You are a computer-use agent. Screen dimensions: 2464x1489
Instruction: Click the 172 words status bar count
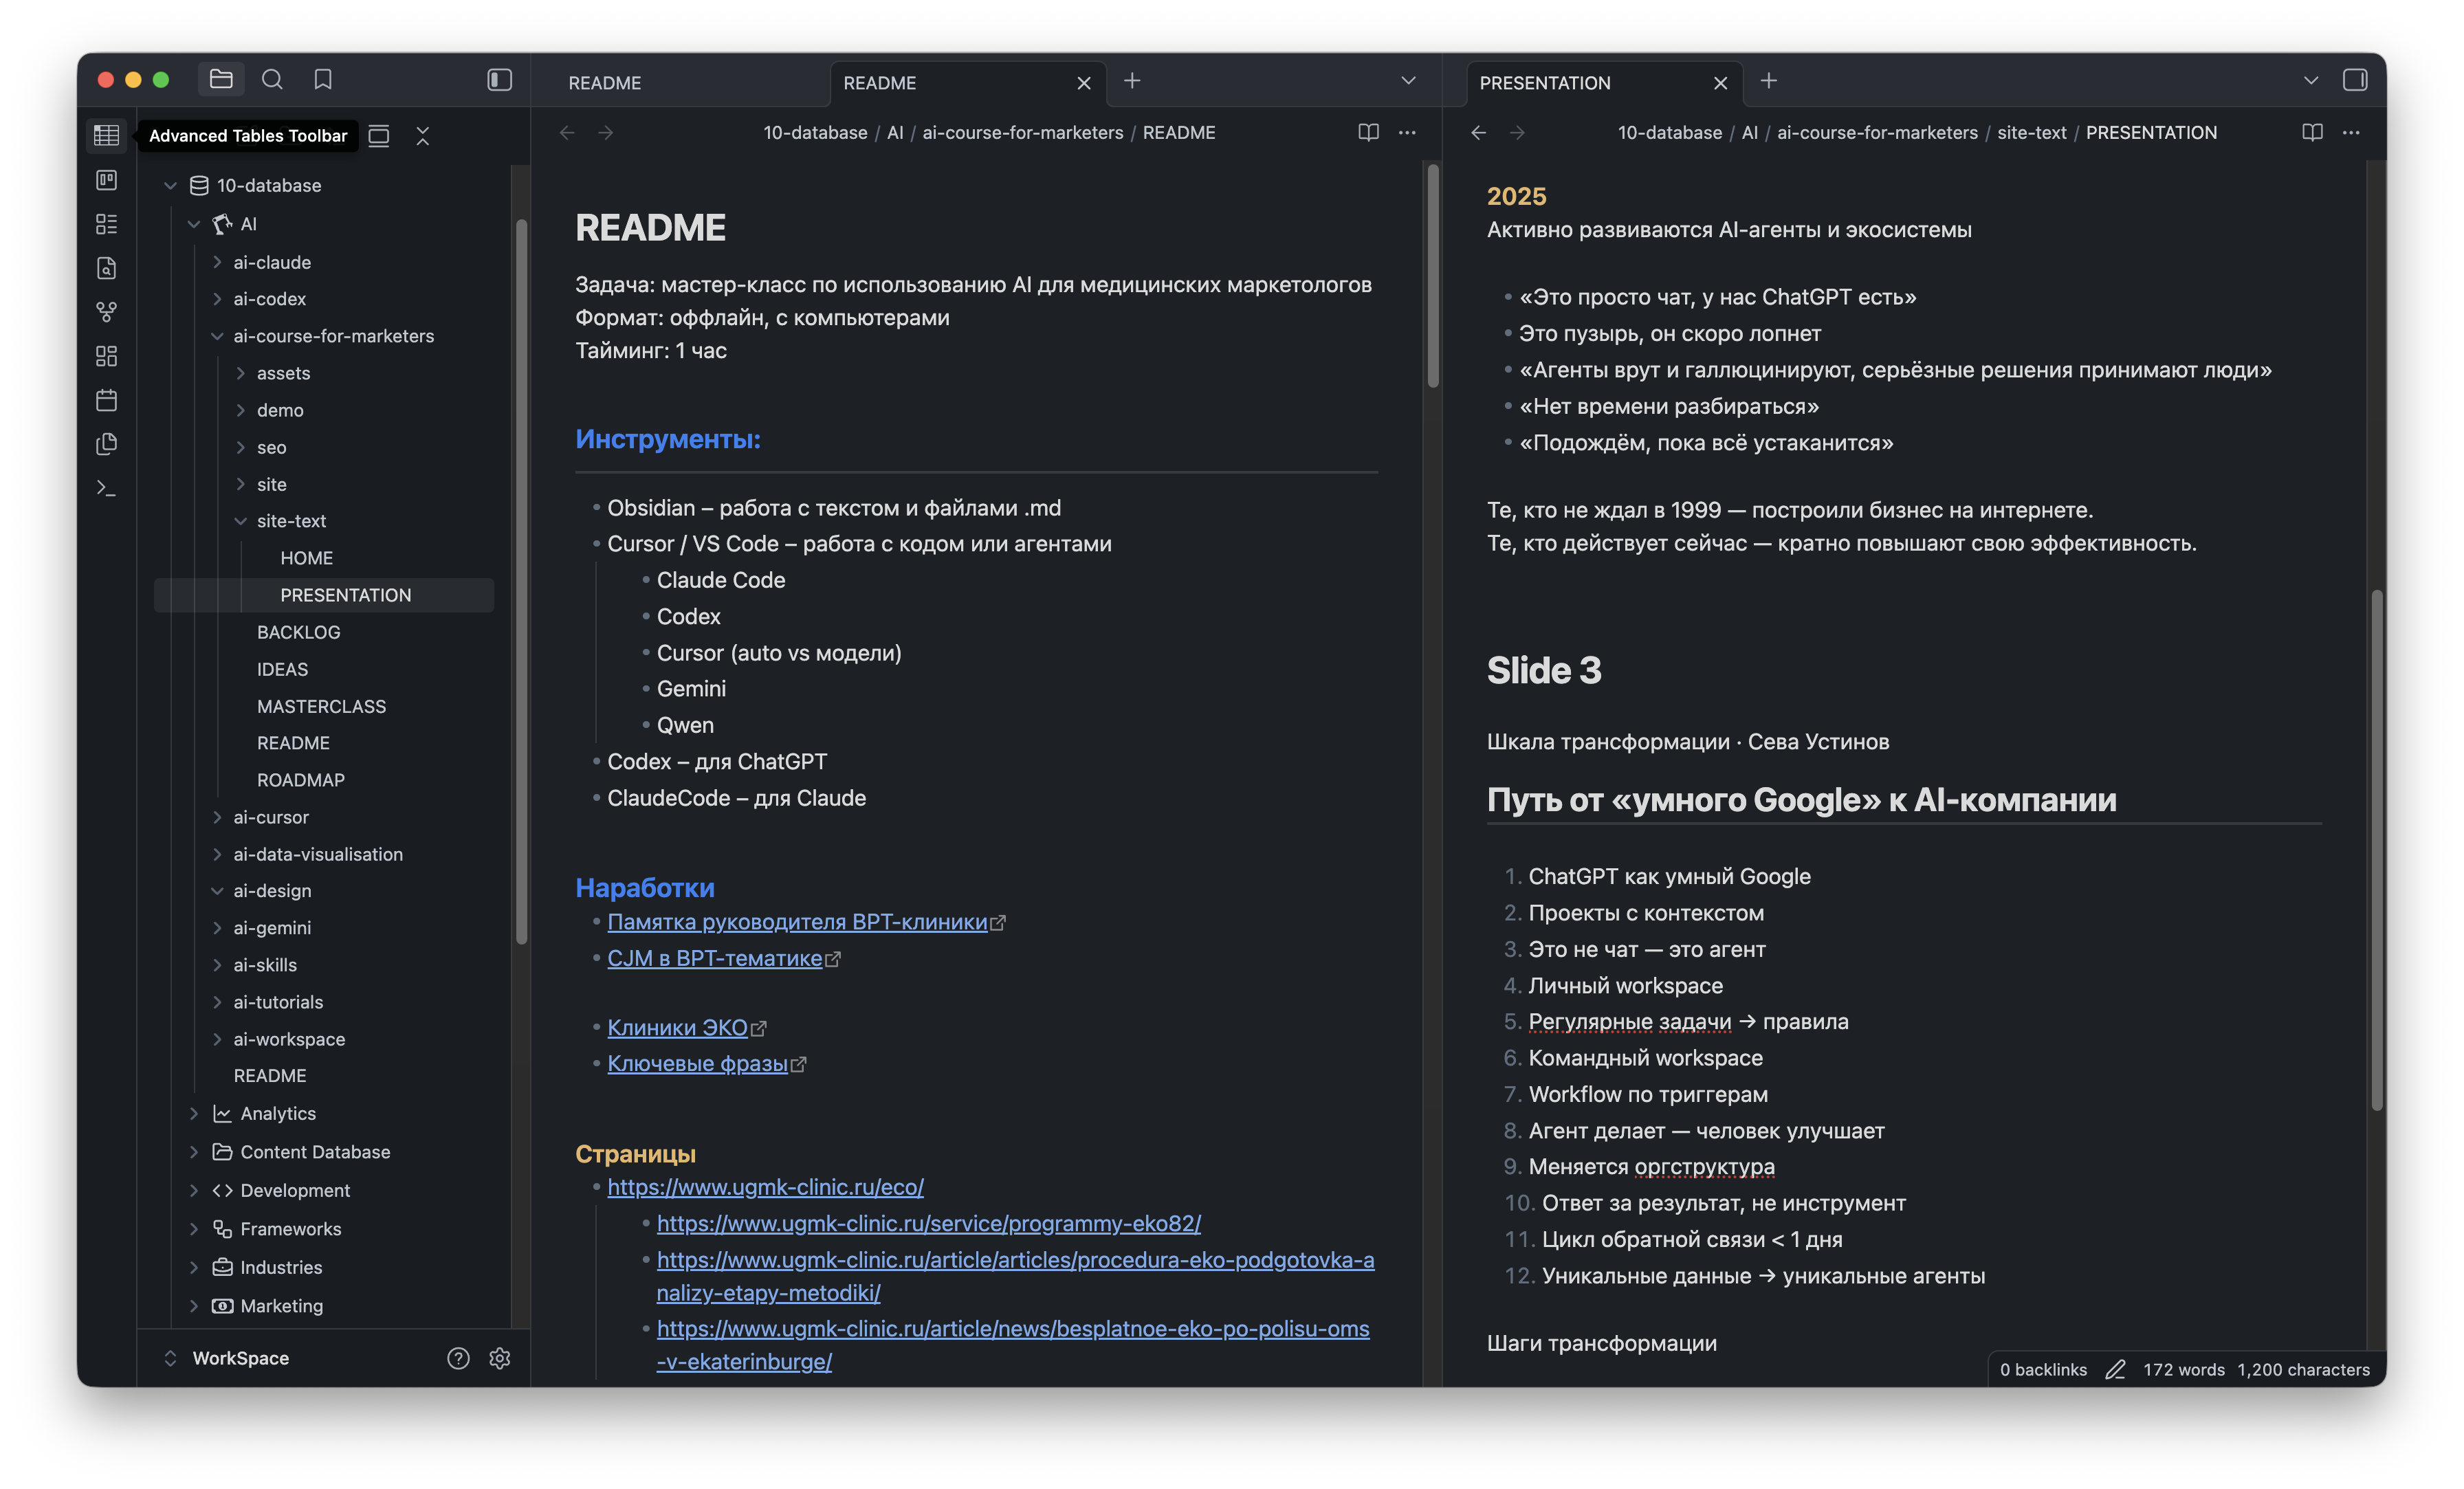pyautogui.click(x=2184, y=1370)
